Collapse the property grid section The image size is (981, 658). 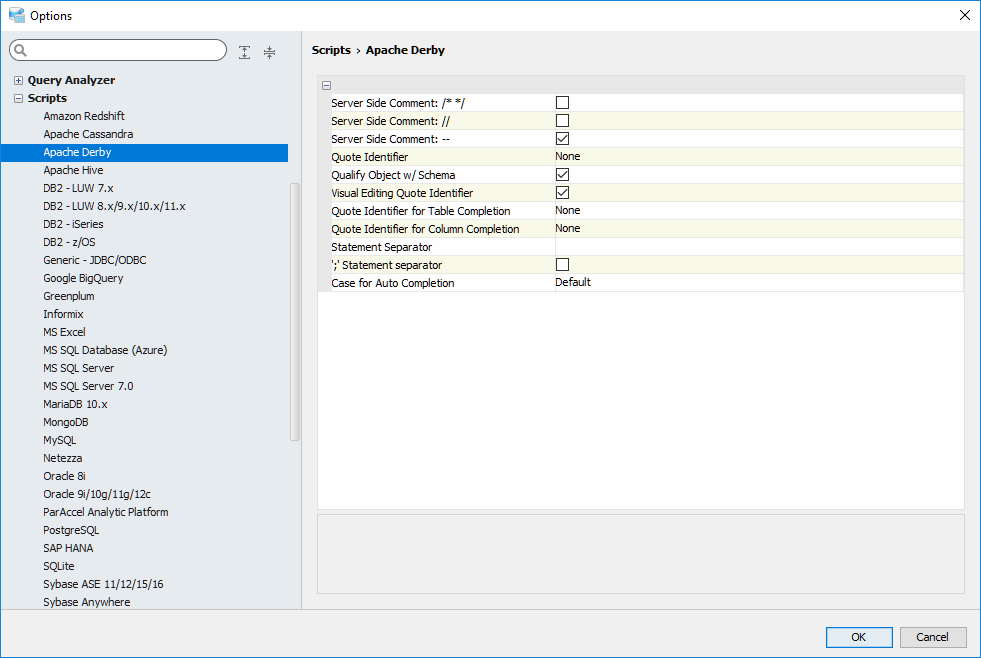[x=327, y=86]
